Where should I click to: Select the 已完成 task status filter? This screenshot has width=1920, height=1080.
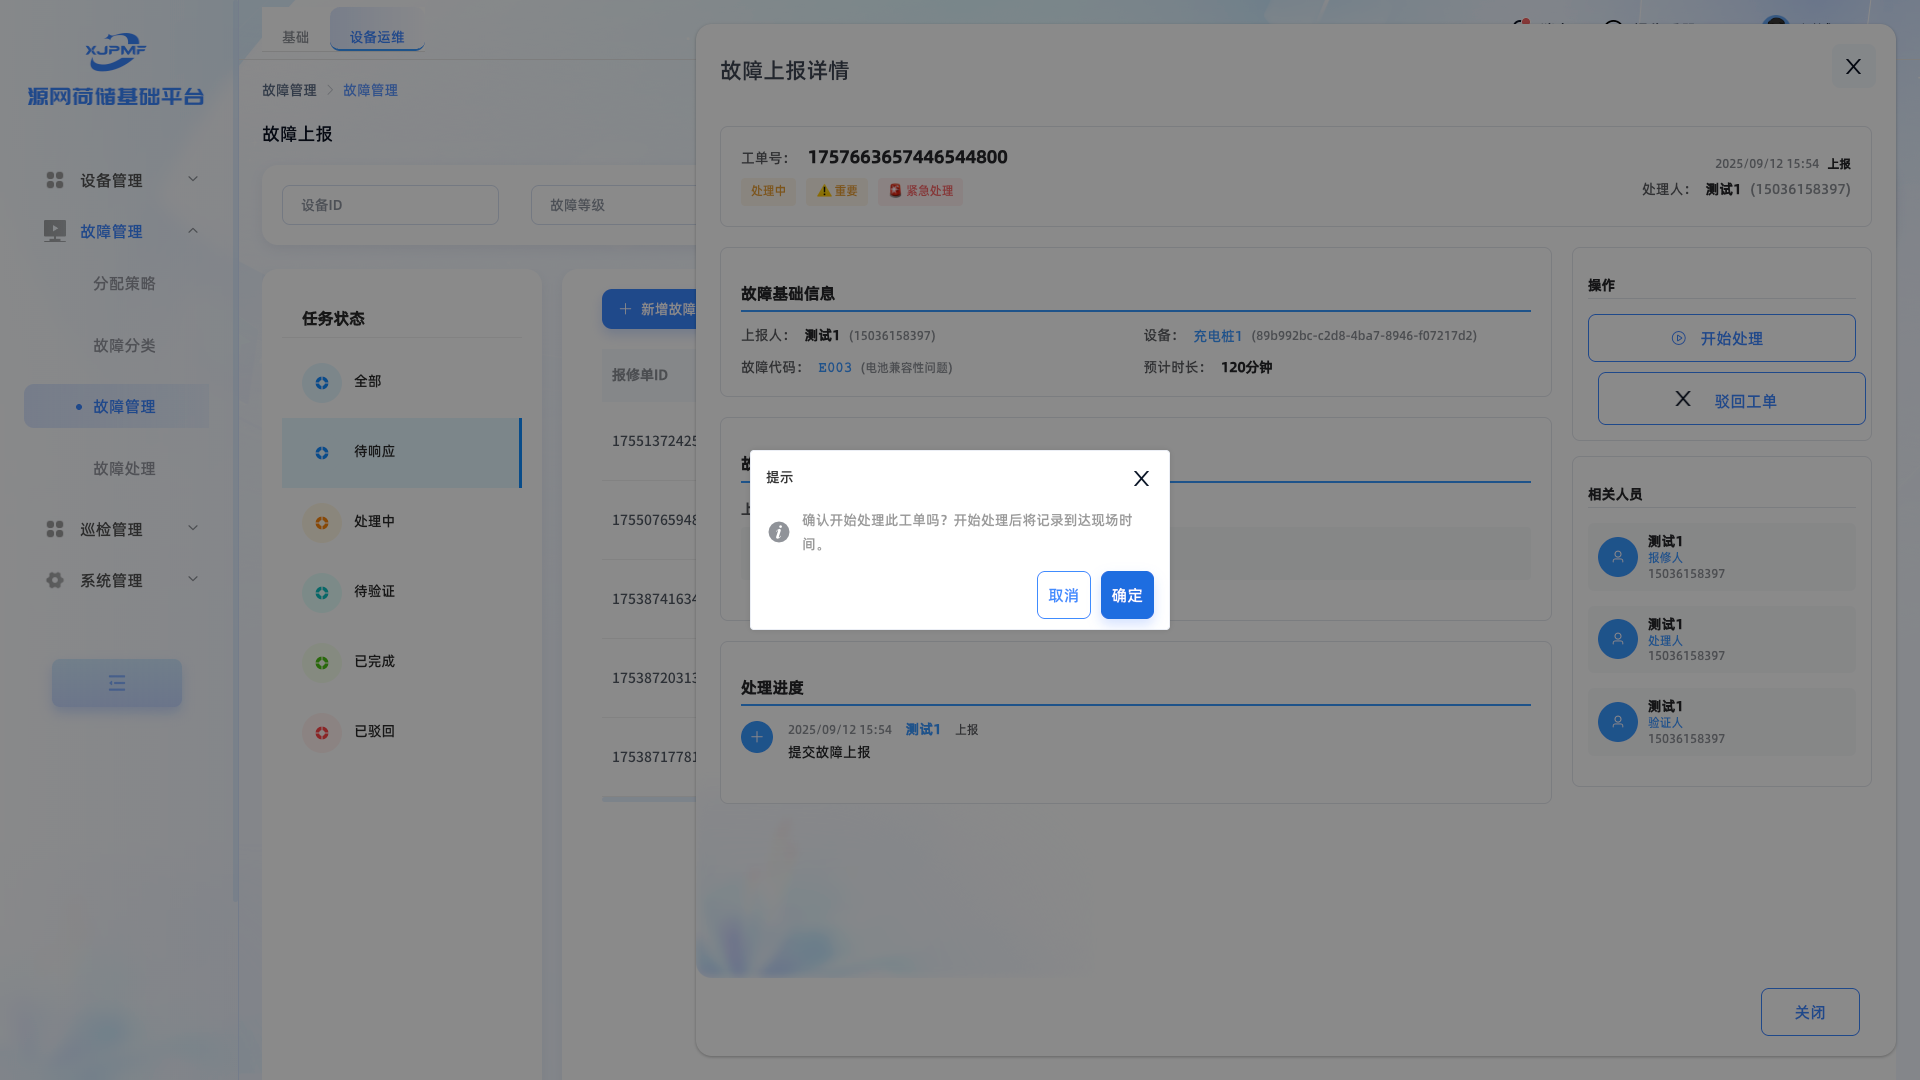pyautogui.click(x=374, y=662)
